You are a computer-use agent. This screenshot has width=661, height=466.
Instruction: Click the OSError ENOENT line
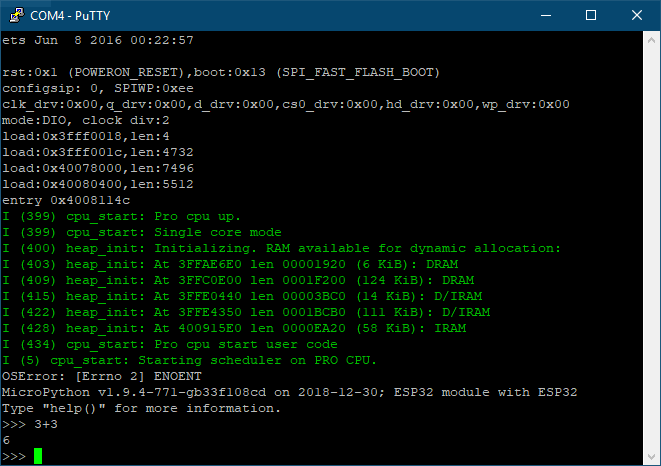coord(102,376)
